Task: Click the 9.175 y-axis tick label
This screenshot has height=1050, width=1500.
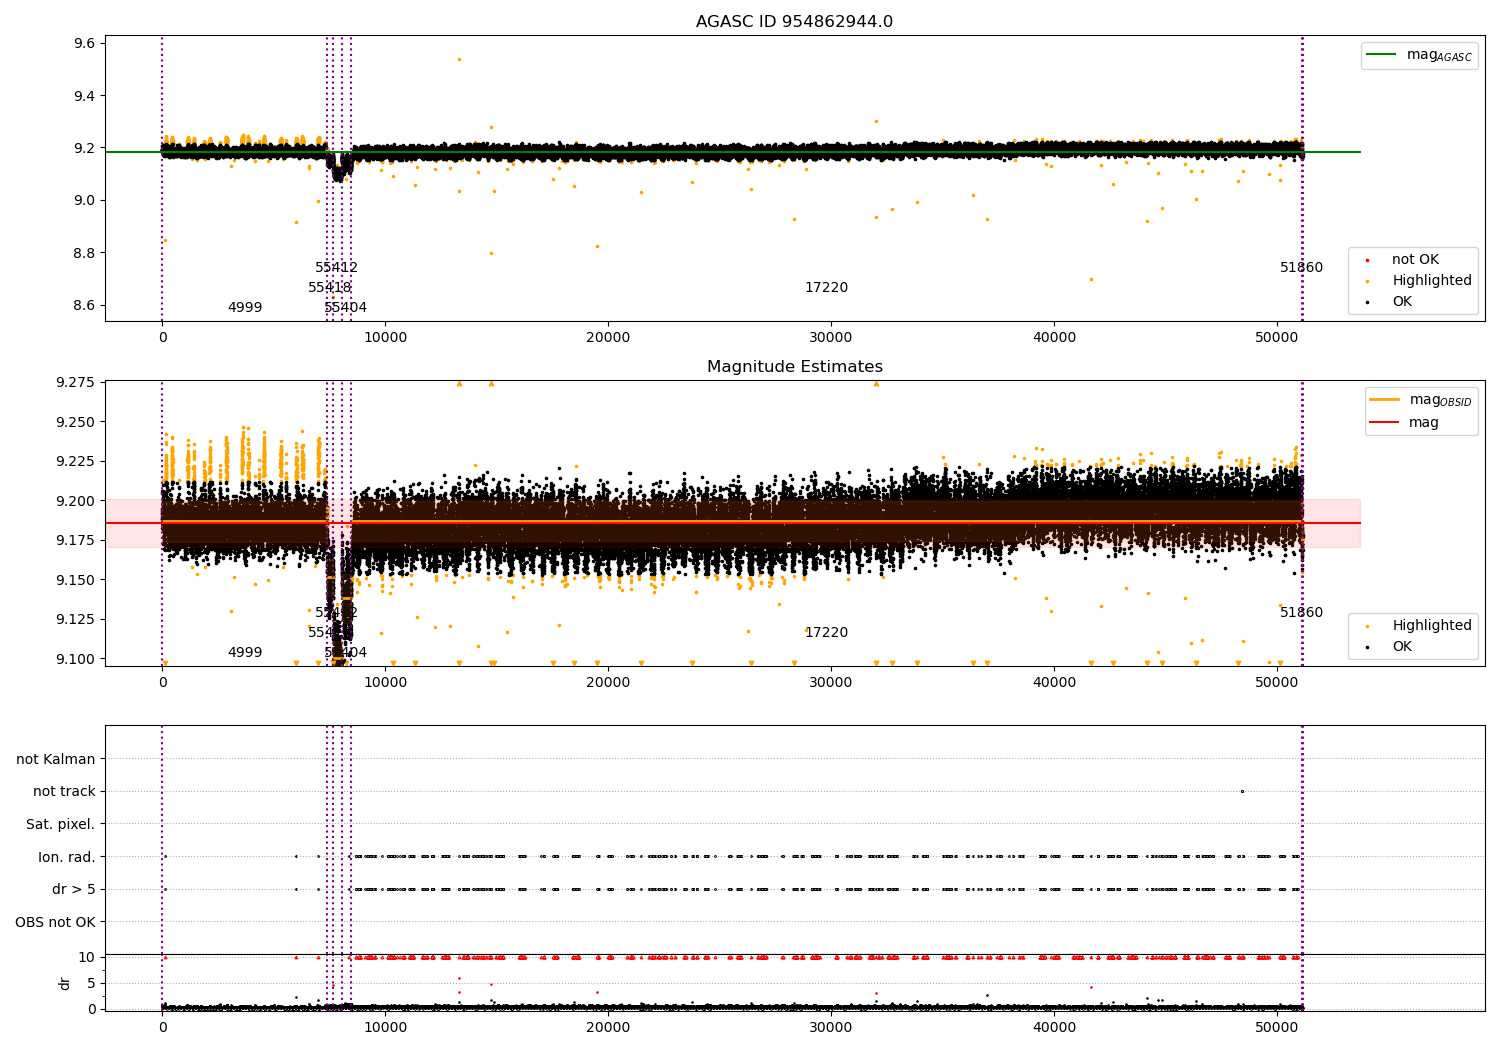Action: click(x=76, y=540)
